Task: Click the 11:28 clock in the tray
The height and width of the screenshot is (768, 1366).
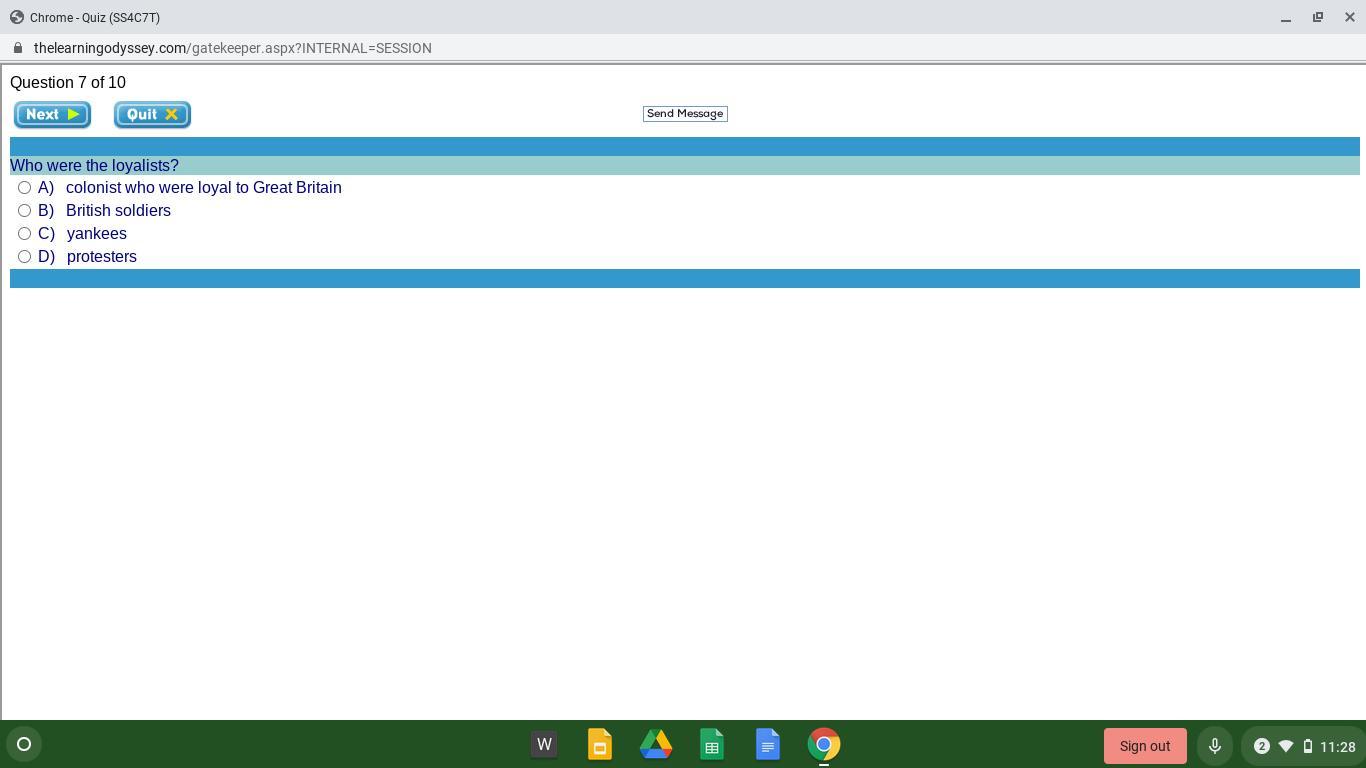Action: (x=1338, y=746)
